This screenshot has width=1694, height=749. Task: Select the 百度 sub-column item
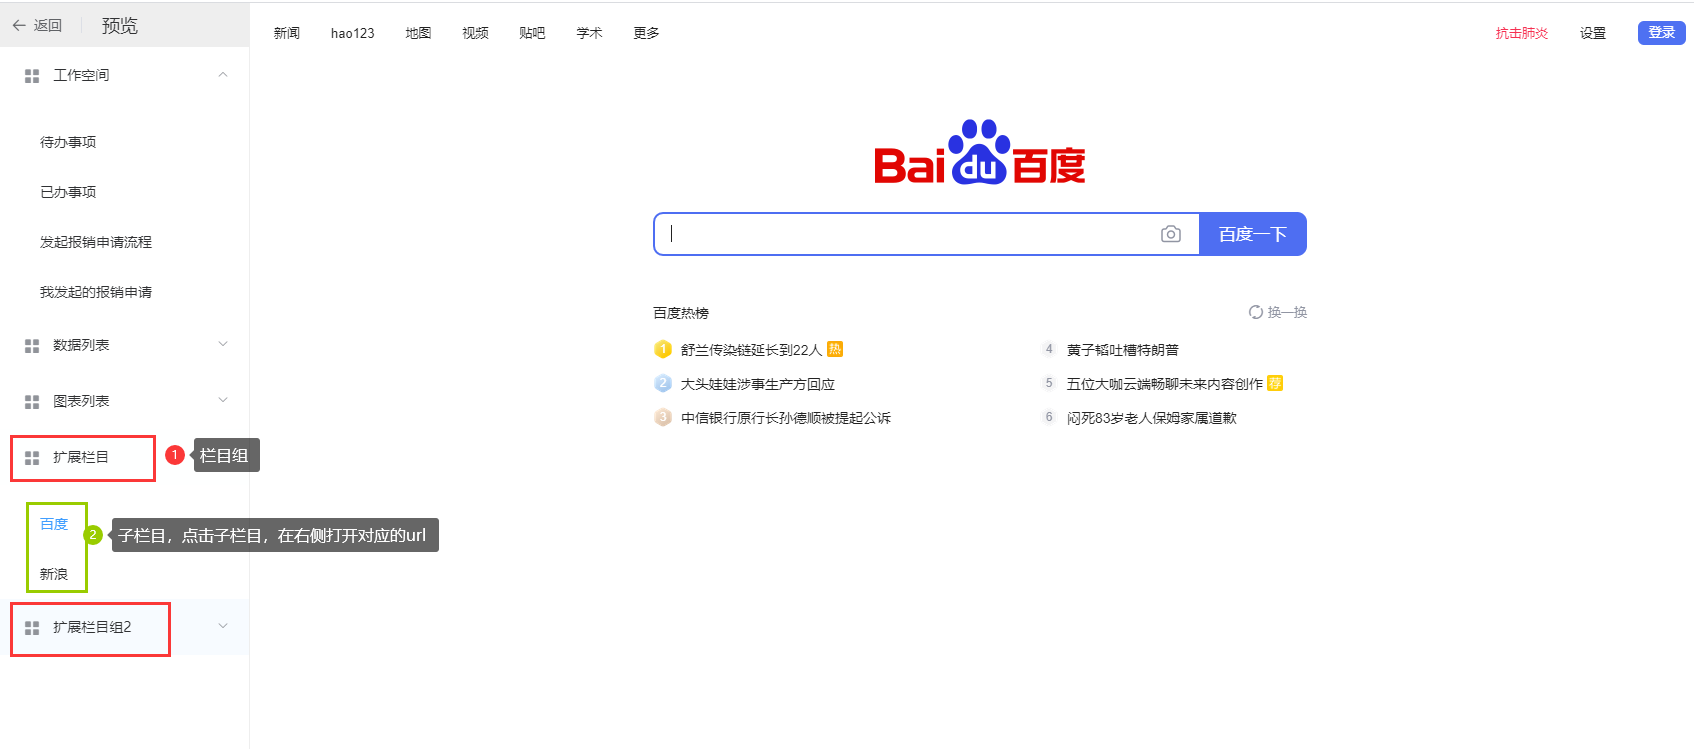(54, 524)
